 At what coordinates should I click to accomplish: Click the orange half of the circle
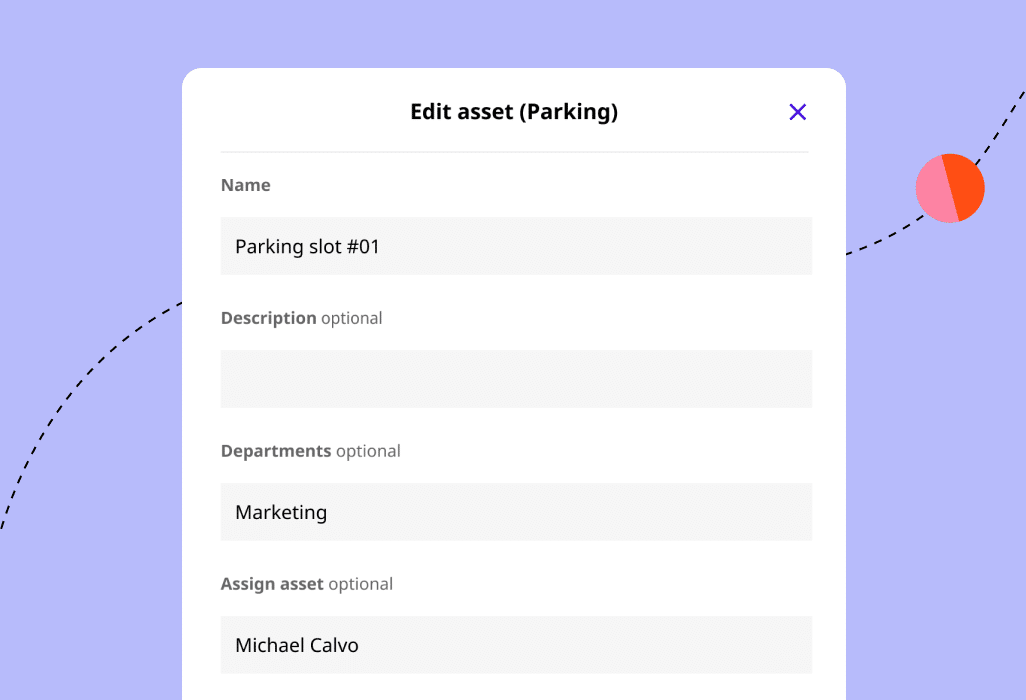[x=968, y=186]
